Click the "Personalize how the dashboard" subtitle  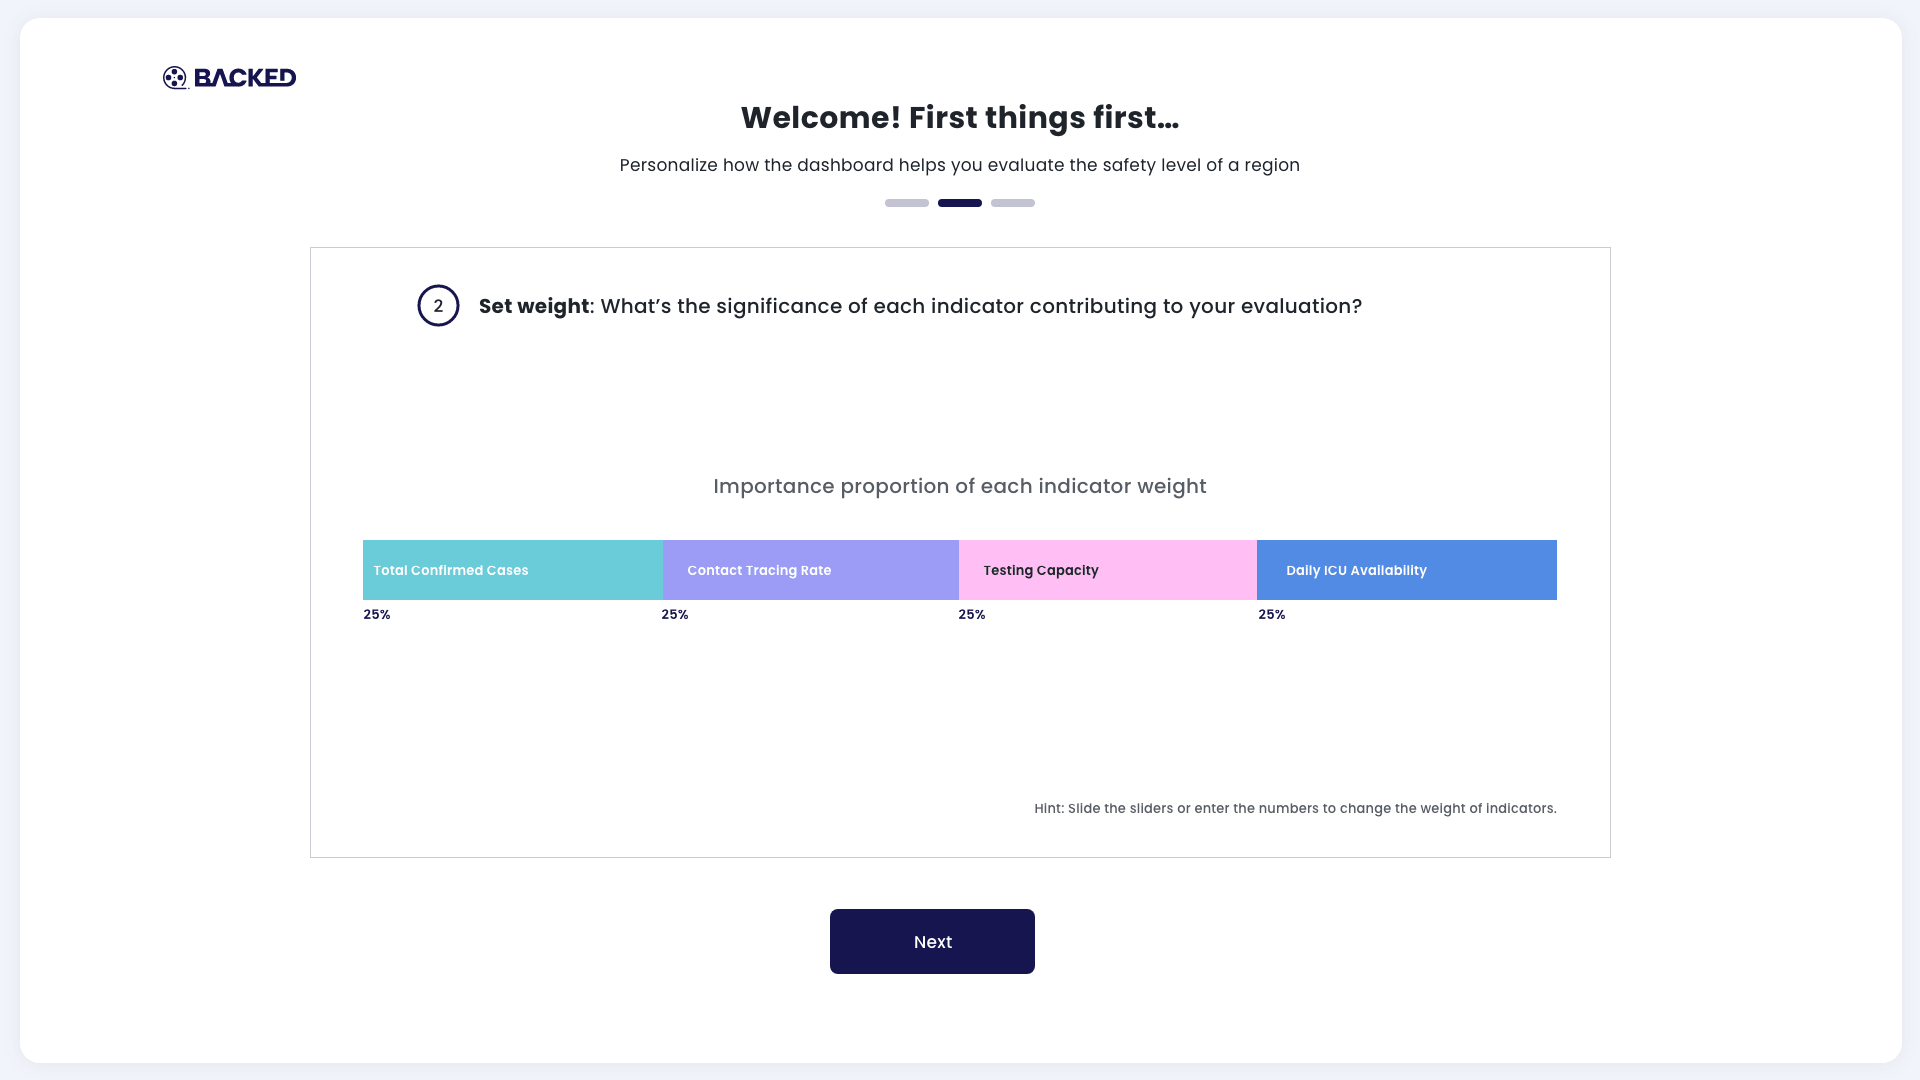960,165
